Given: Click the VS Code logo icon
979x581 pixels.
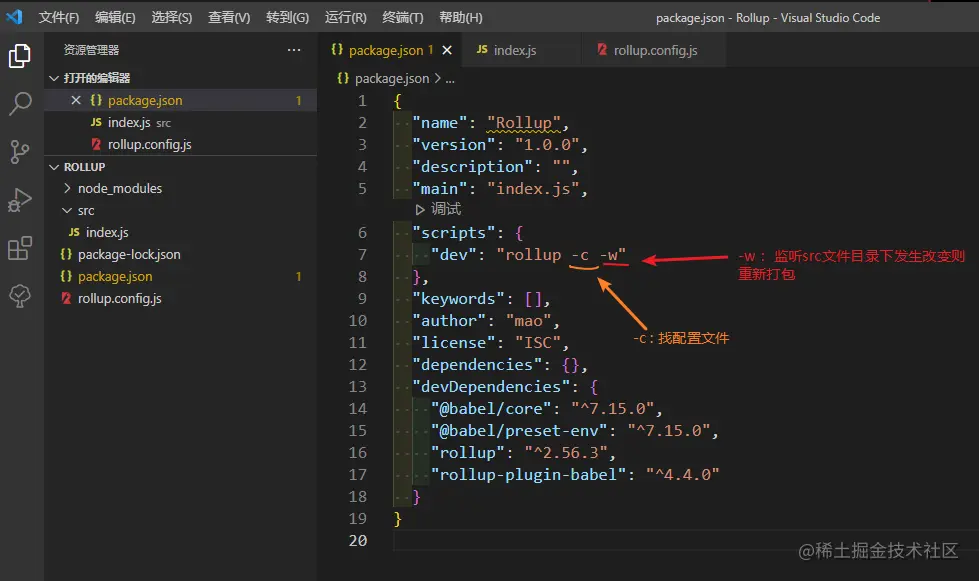Looking at the screenshot, I should 14,17.
